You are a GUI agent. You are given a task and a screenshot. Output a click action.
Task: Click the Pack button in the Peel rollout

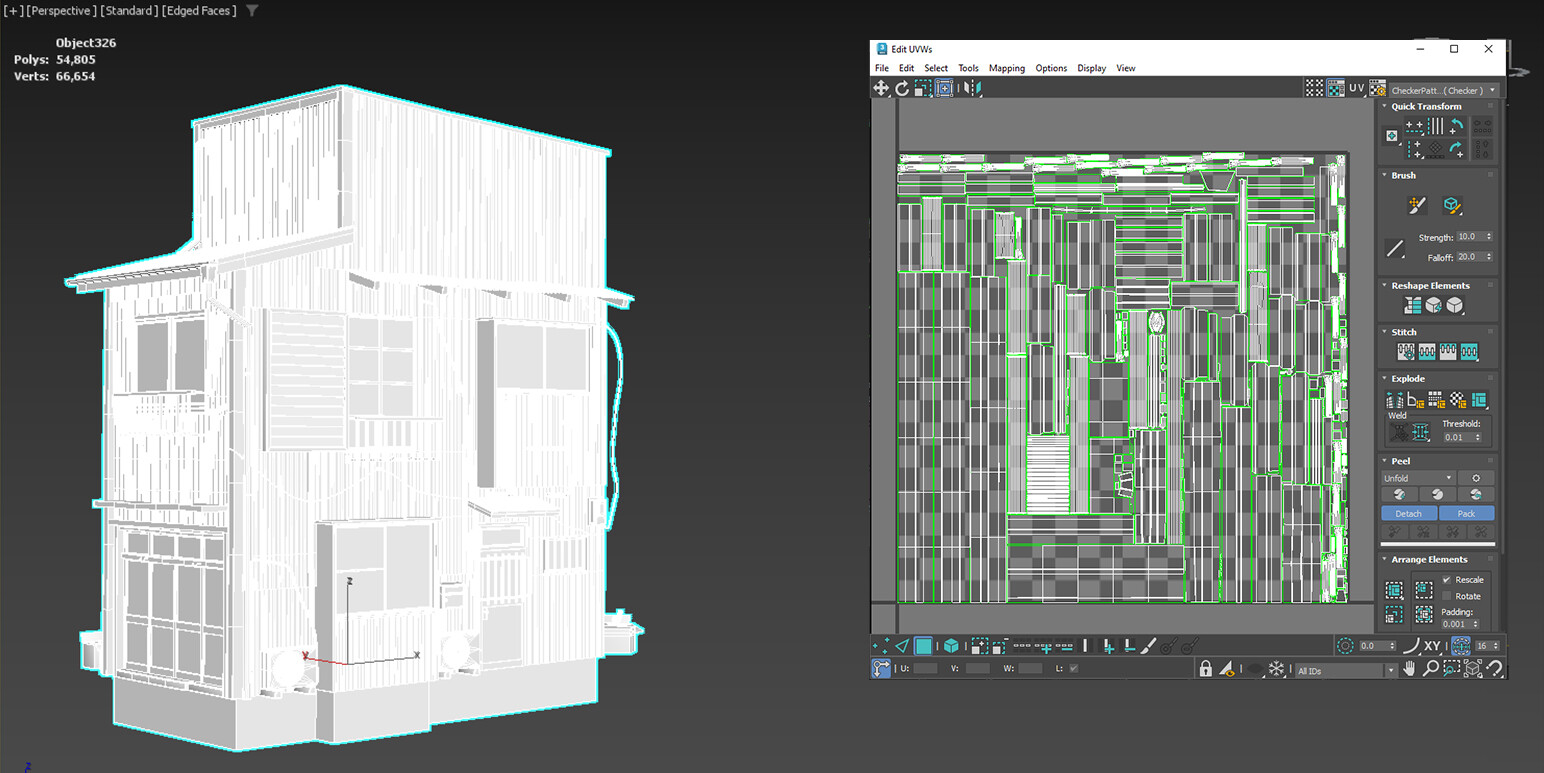pos(1466,513)
